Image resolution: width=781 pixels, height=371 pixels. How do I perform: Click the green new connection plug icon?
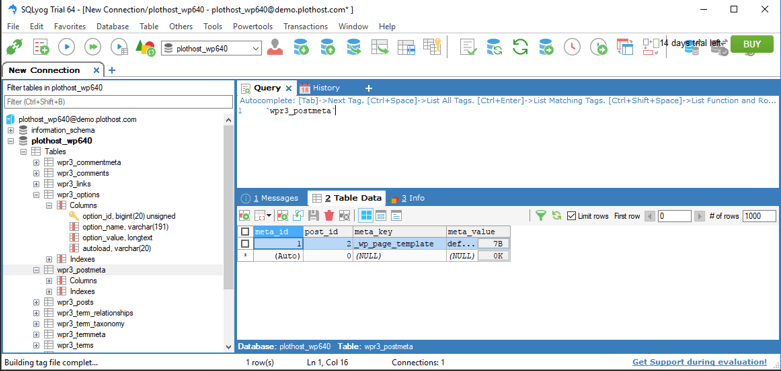point(14,47)
